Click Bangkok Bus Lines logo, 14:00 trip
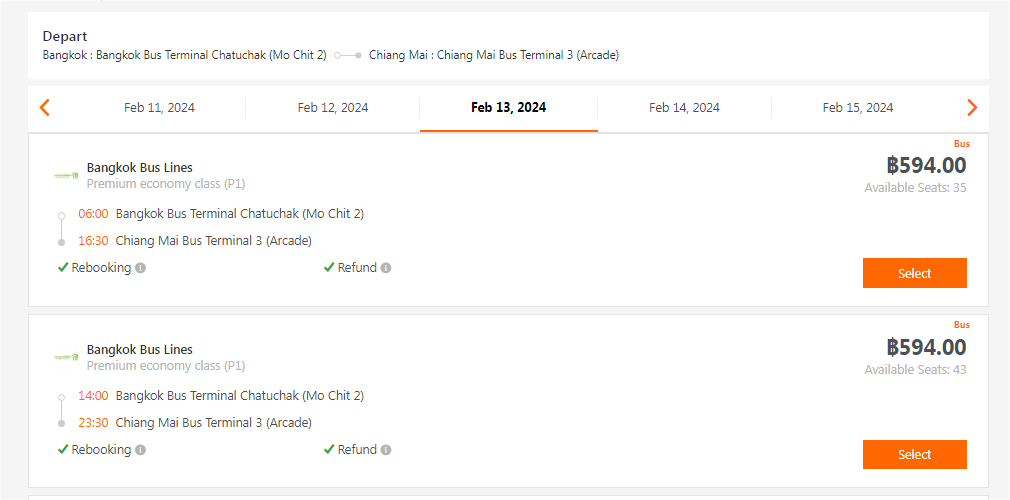The image size is (1010, 500). (x=66, y=357)
